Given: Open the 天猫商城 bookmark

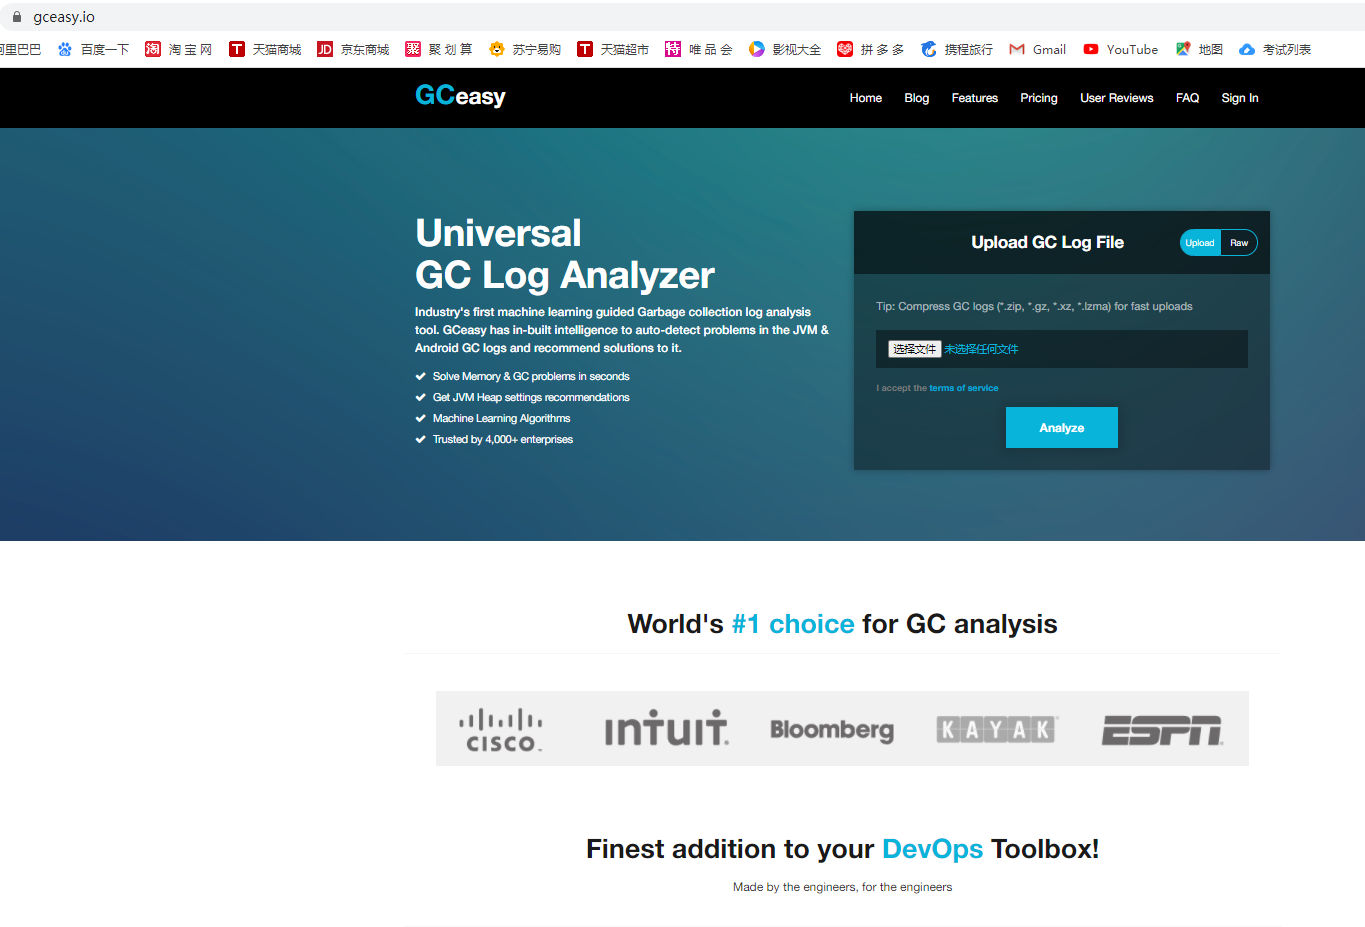Looking at the screenshot, I should point(265,49).
